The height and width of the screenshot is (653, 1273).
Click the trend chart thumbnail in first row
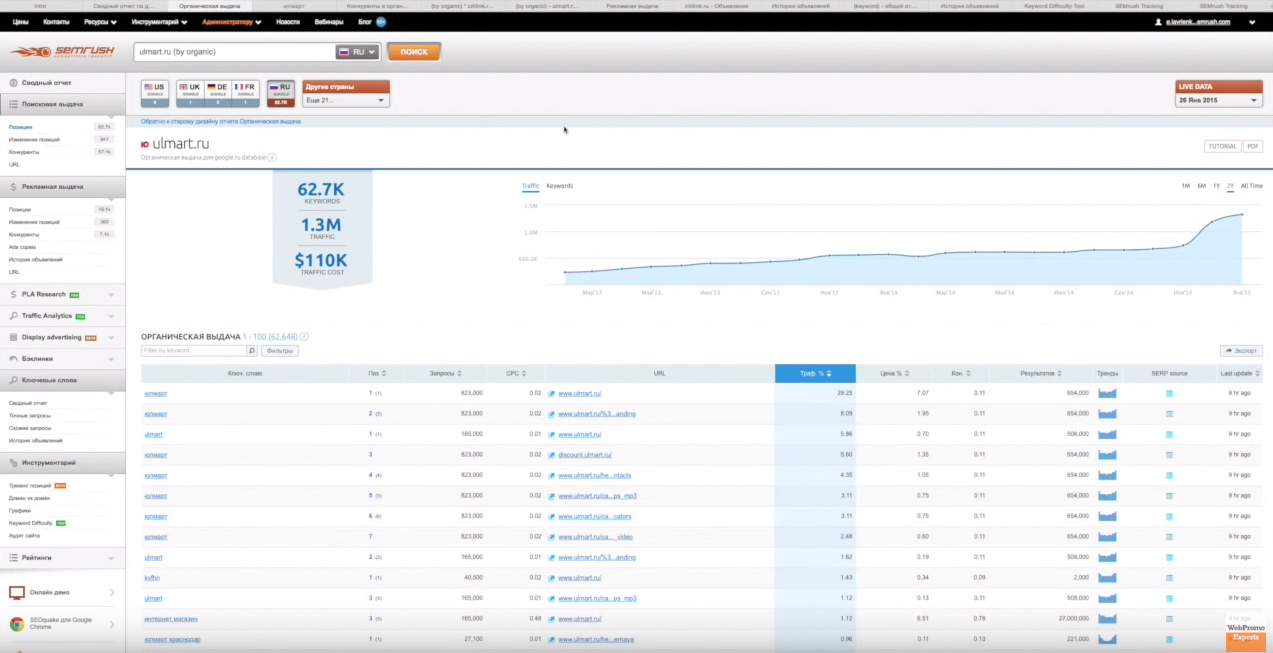1107,393
